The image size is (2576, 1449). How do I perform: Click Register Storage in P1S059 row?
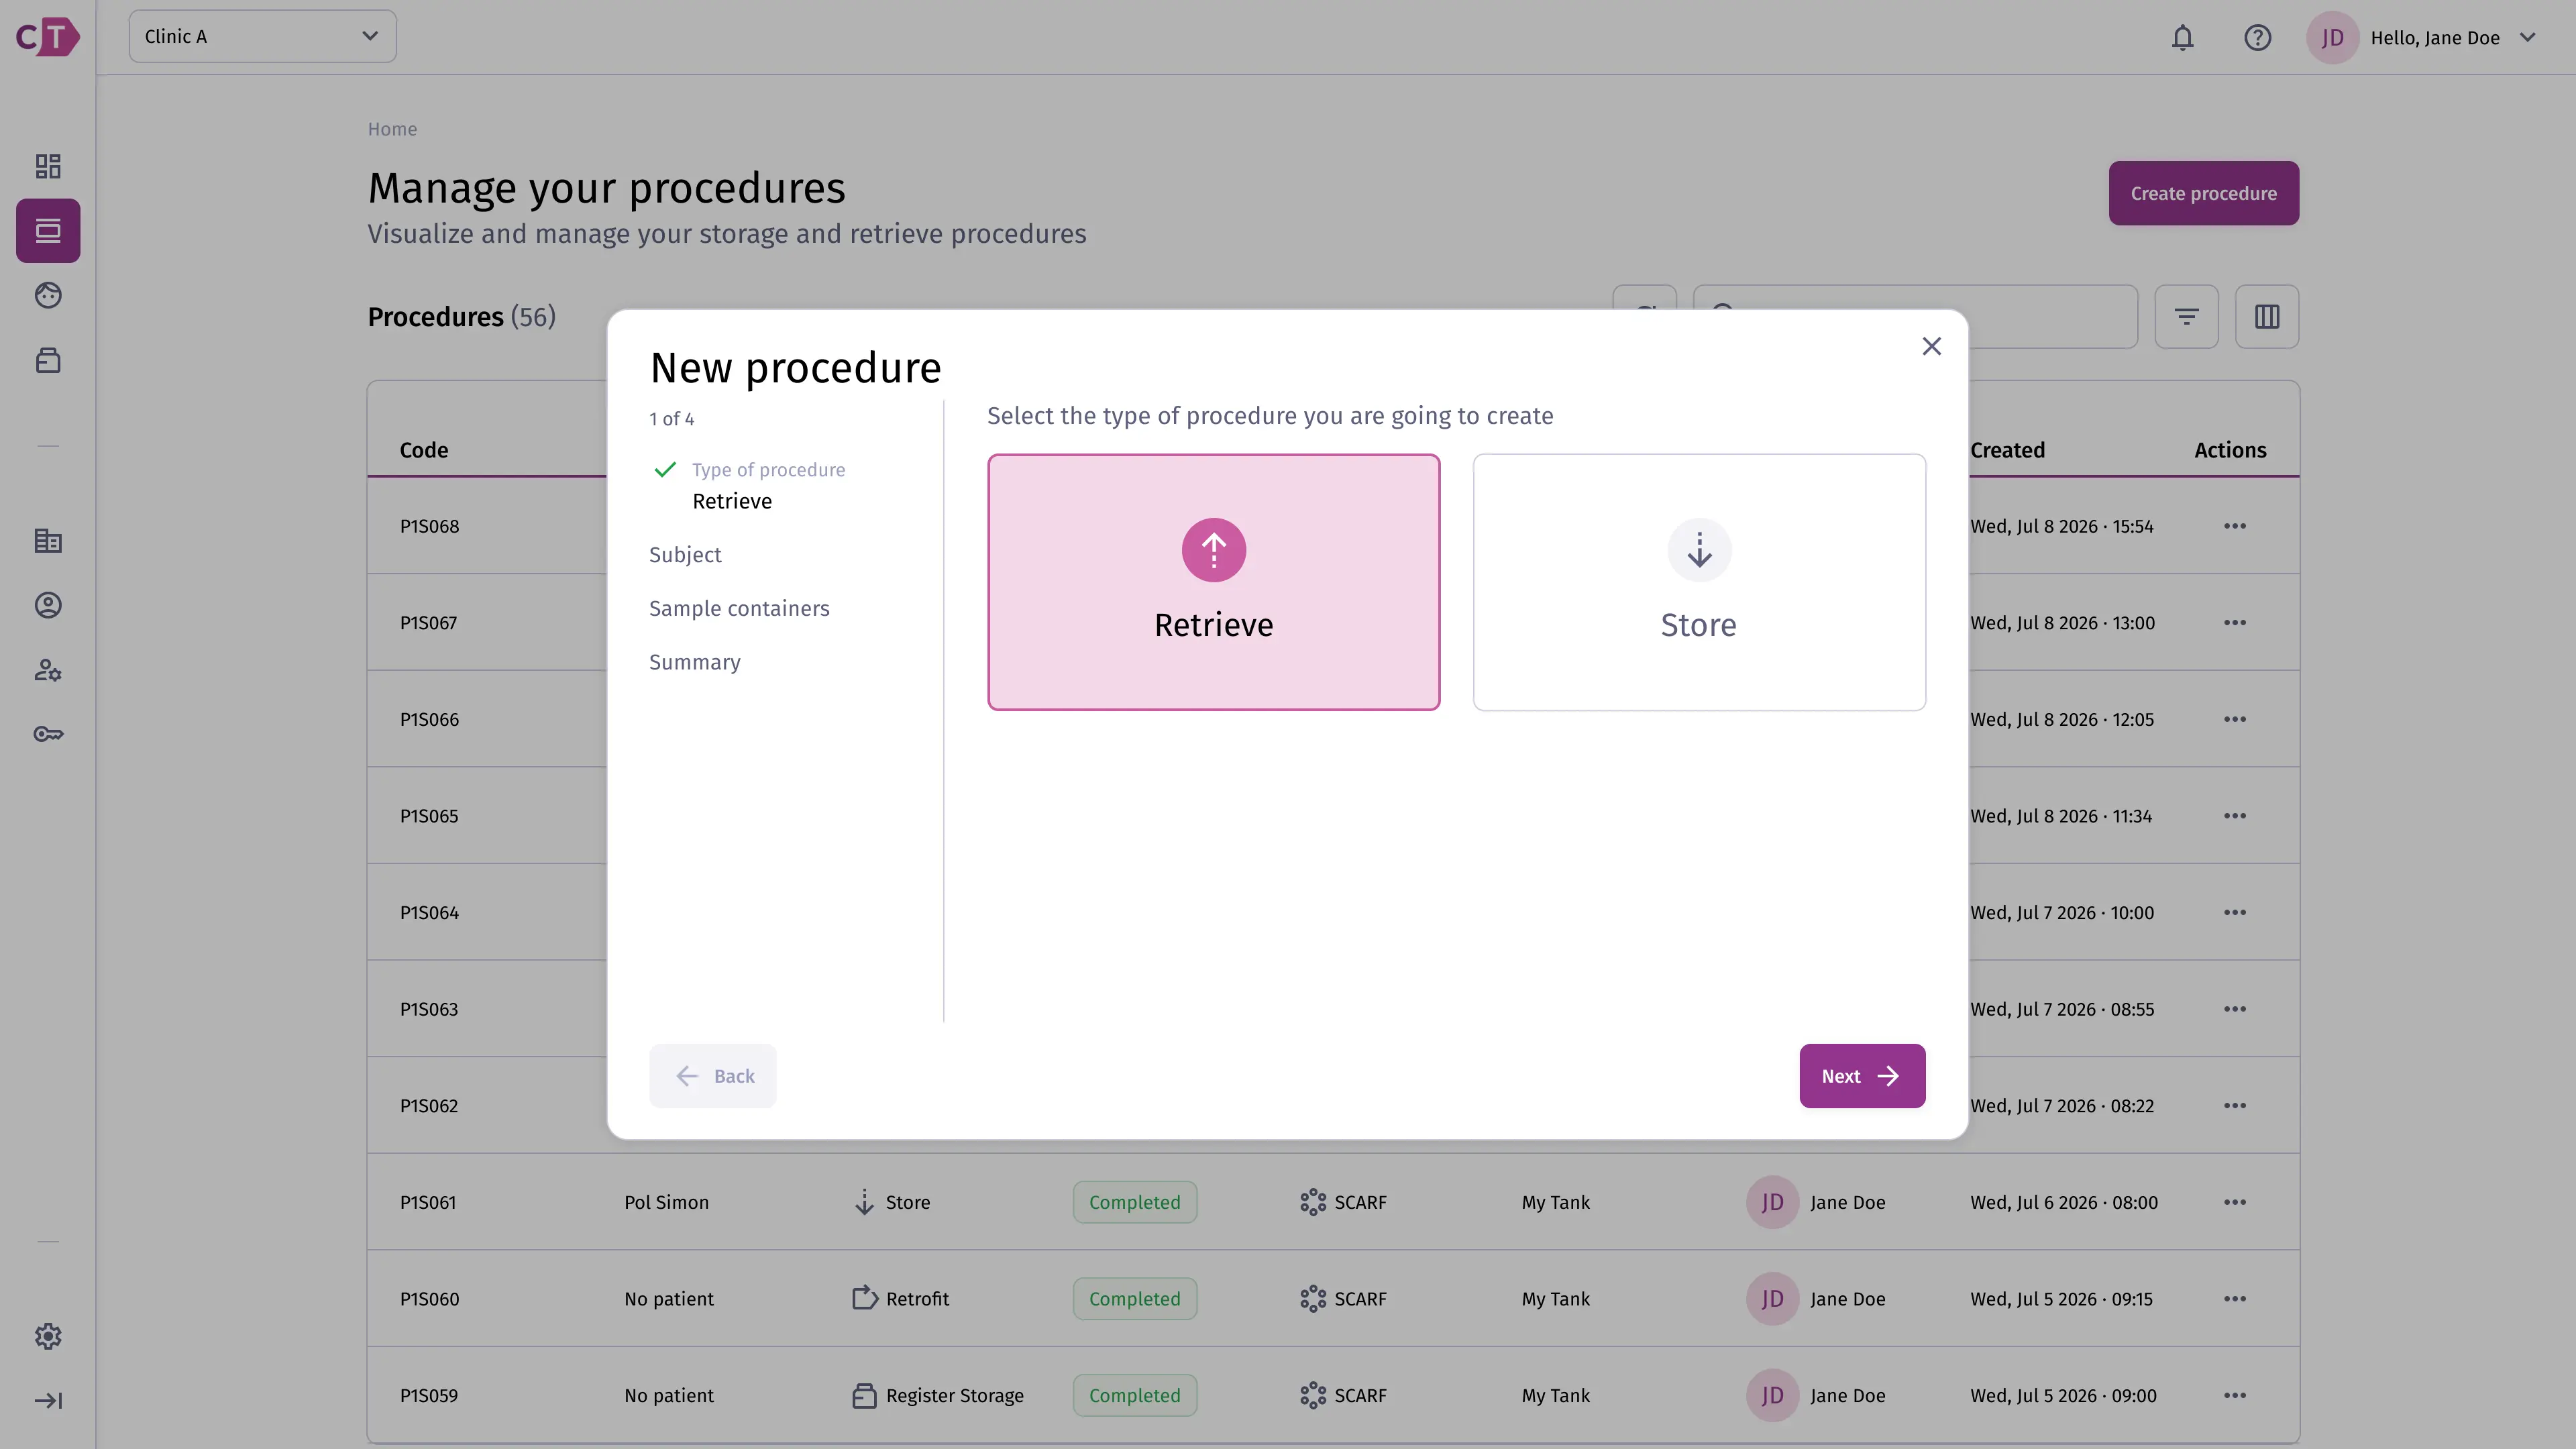[x=937, y=1395]
